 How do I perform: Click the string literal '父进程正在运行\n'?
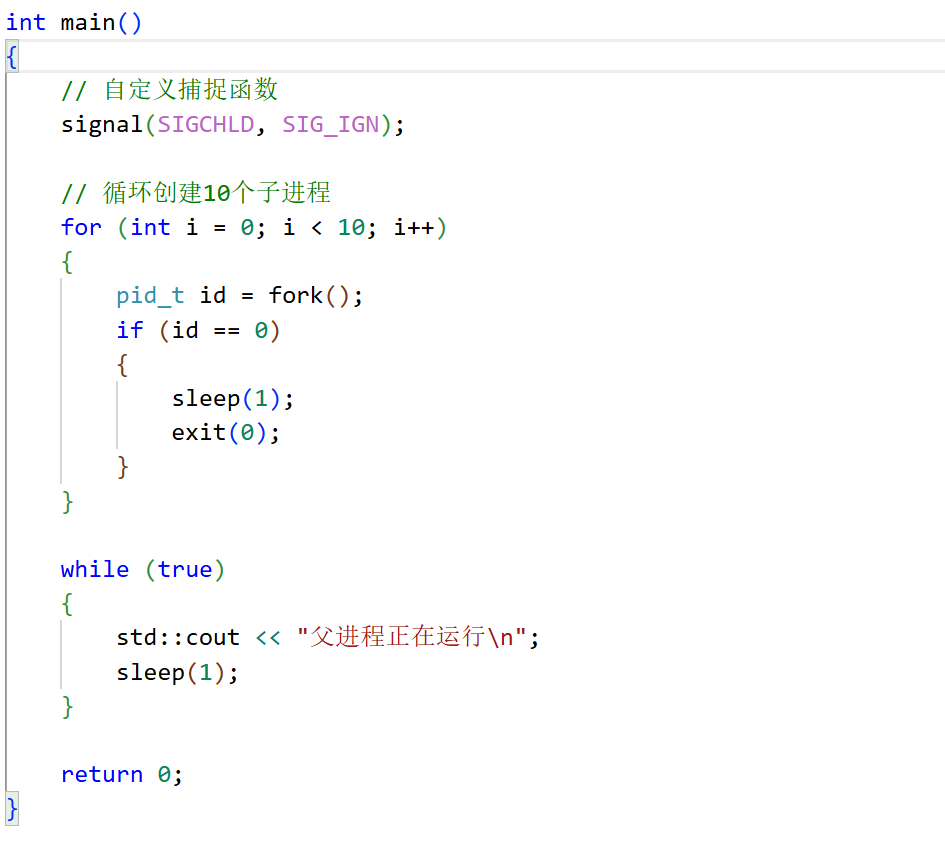pos(412,637)
